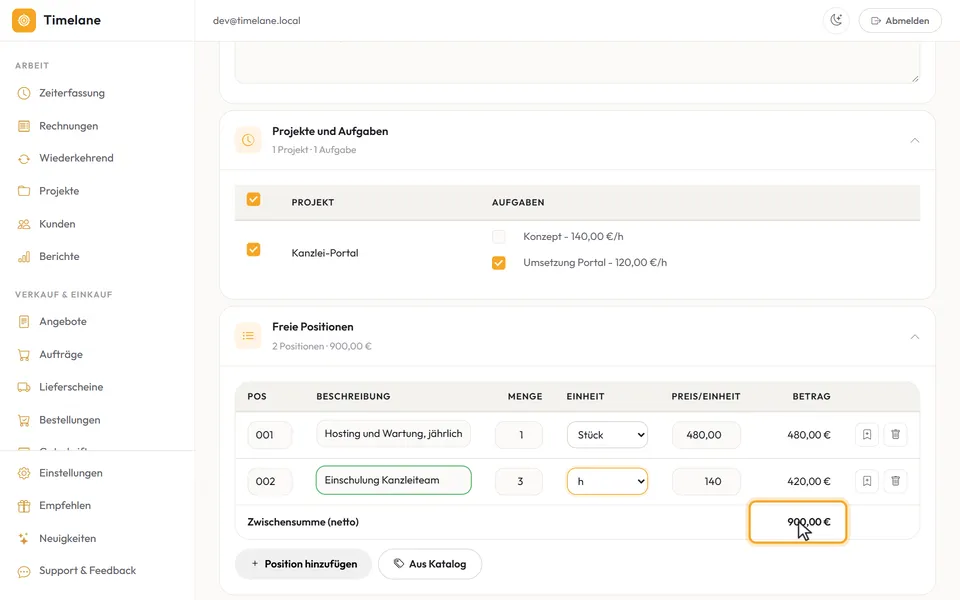Go to Angebote in sidebar

coord(62,321)
